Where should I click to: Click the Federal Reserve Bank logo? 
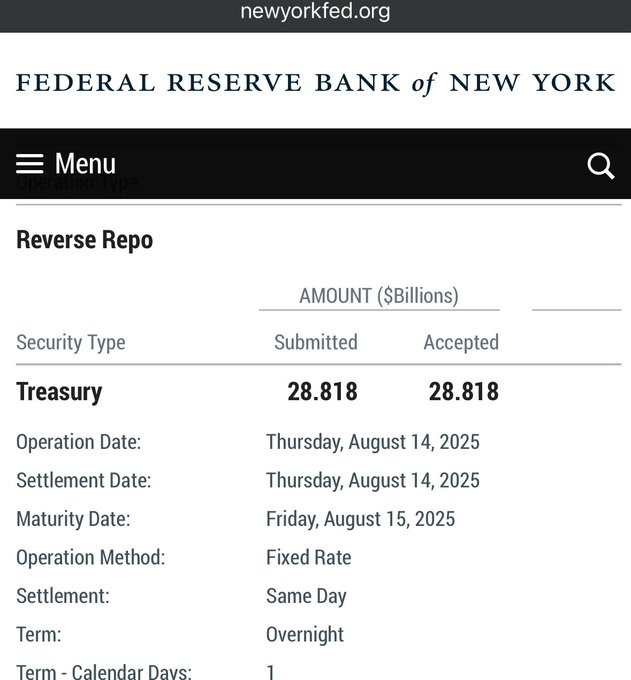315,82
